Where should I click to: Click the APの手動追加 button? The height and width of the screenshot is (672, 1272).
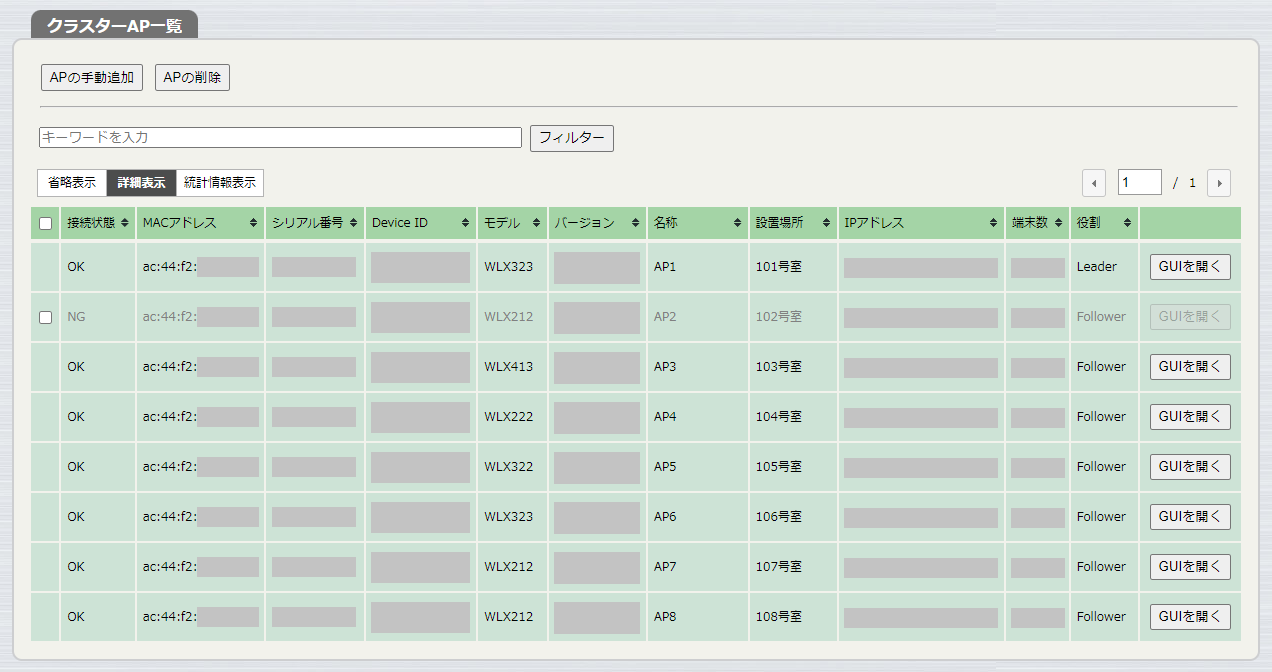click(x=91, y=77)
